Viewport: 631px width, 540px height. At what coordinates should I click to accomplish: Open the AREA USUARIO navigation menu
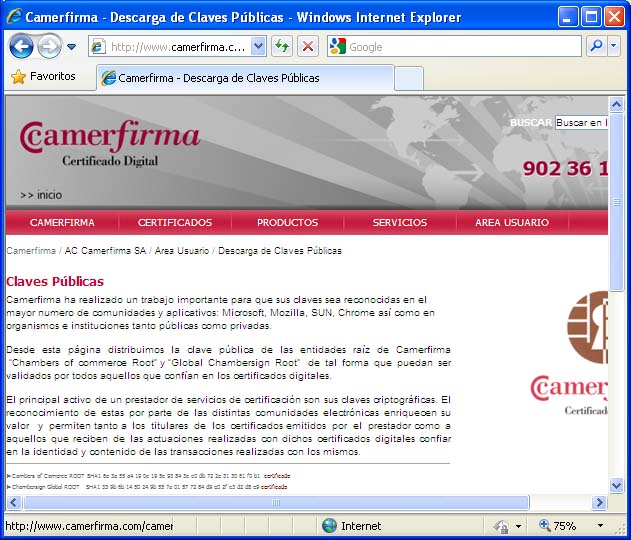512,223
